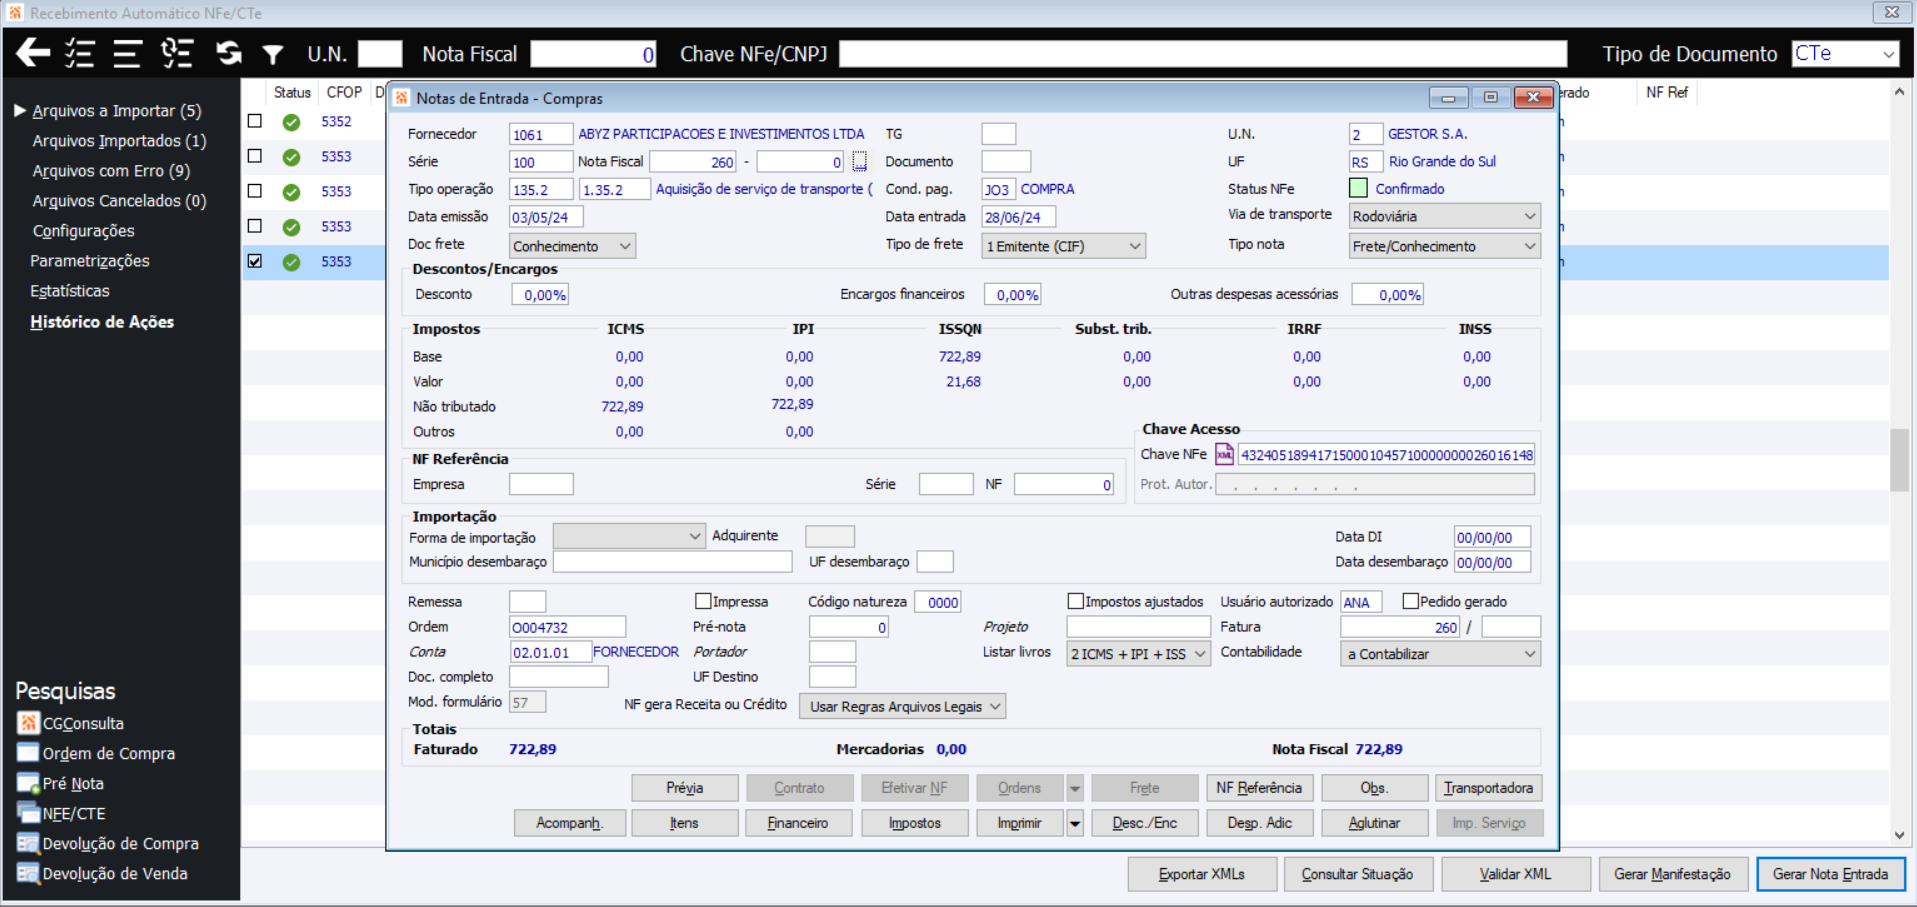The height and width of the screenshot is (907, 1917).
Task: Open the Contabilidade dropdown
Action: point(1440,654)
